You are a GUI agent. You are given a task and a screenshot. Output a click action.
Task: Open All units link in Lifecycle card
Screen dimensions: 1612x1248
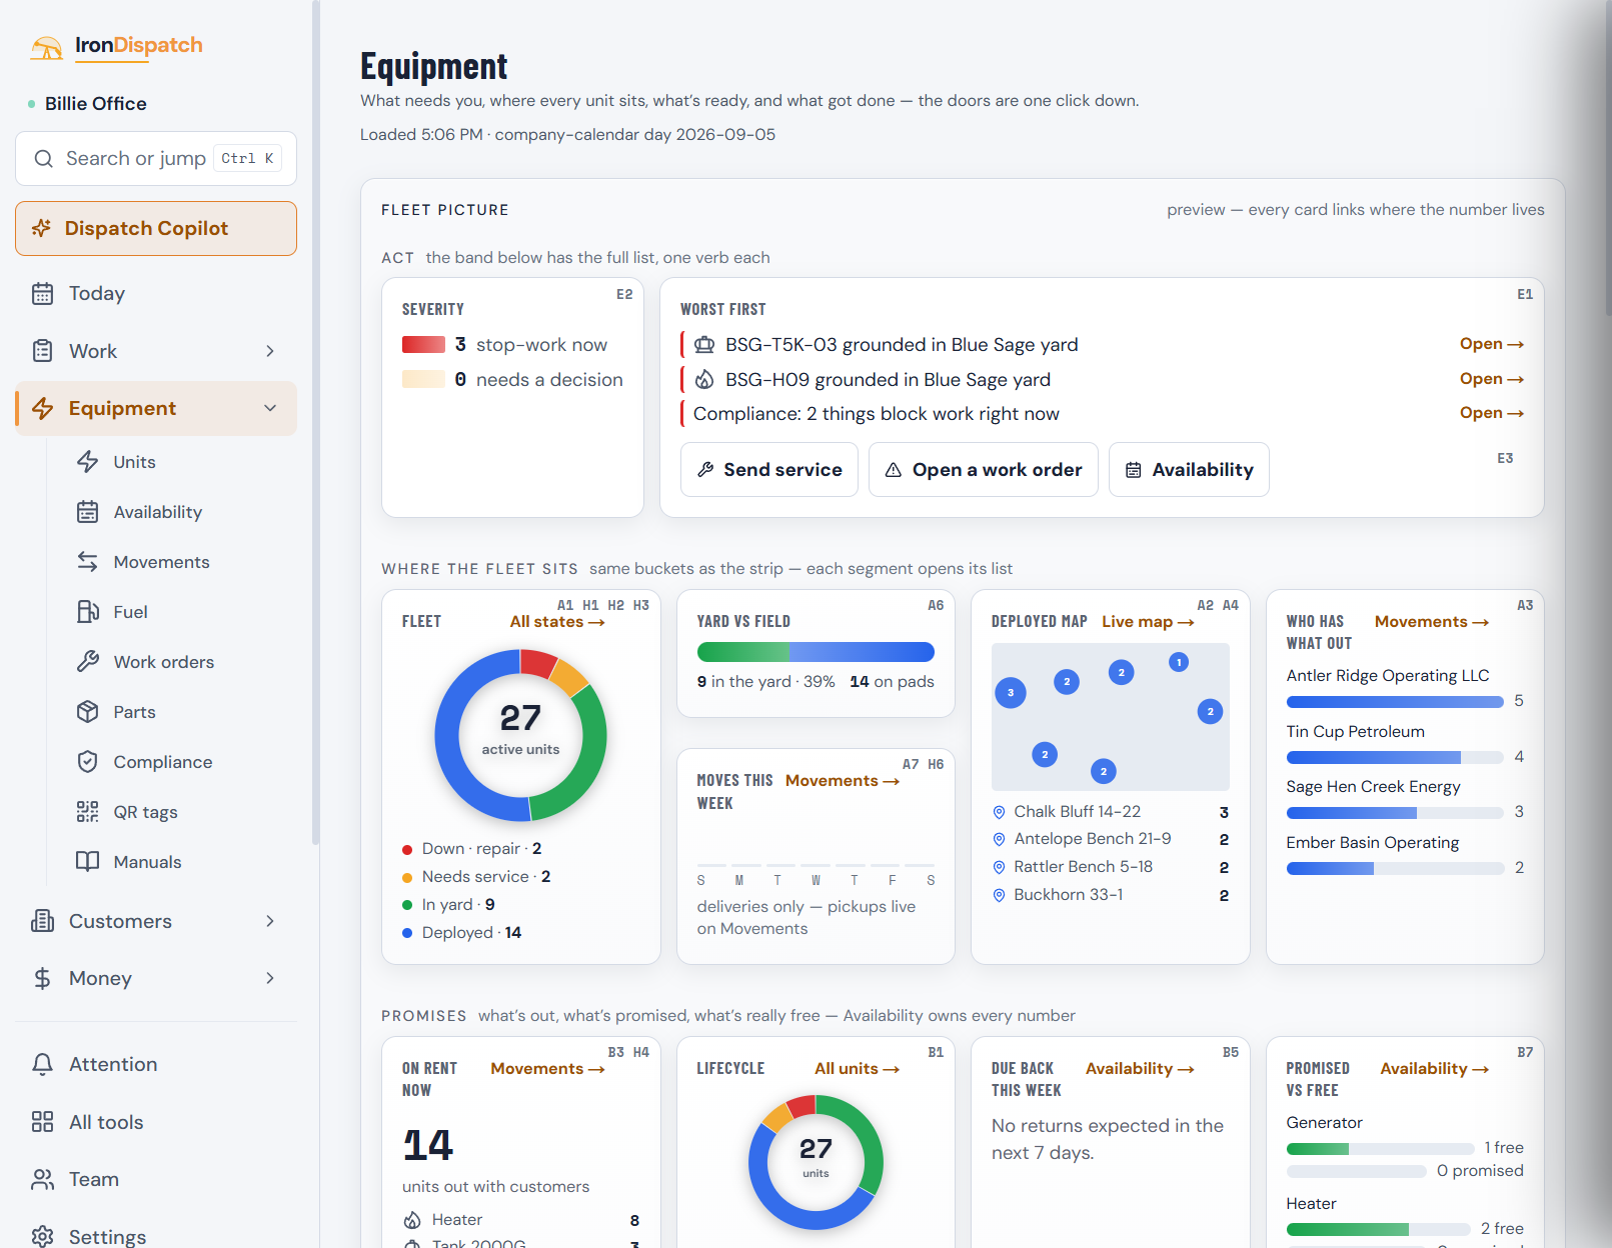857,1069
